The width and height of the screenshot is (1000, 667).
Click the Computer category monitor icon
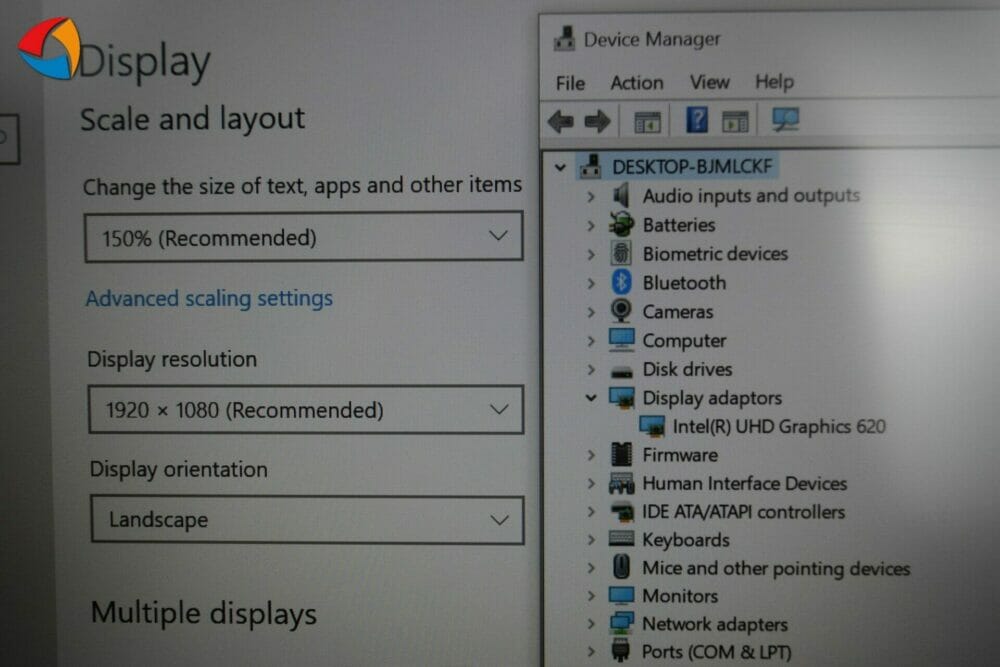[x=621, y=340]
